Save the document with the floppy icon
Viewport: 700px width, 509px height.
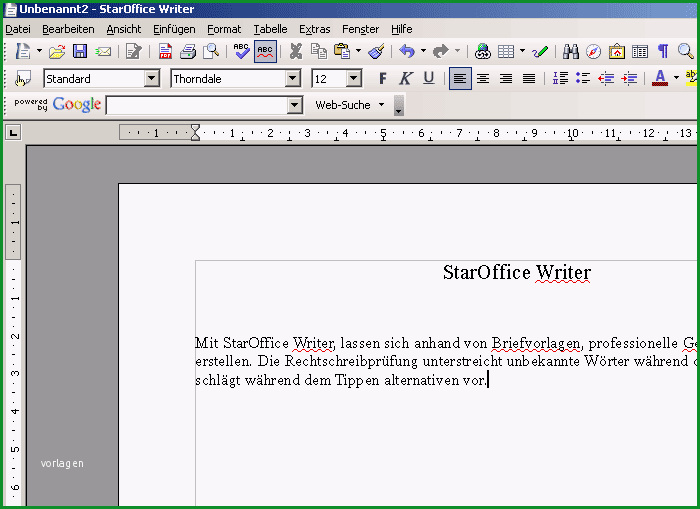click(x=80, y=51)
